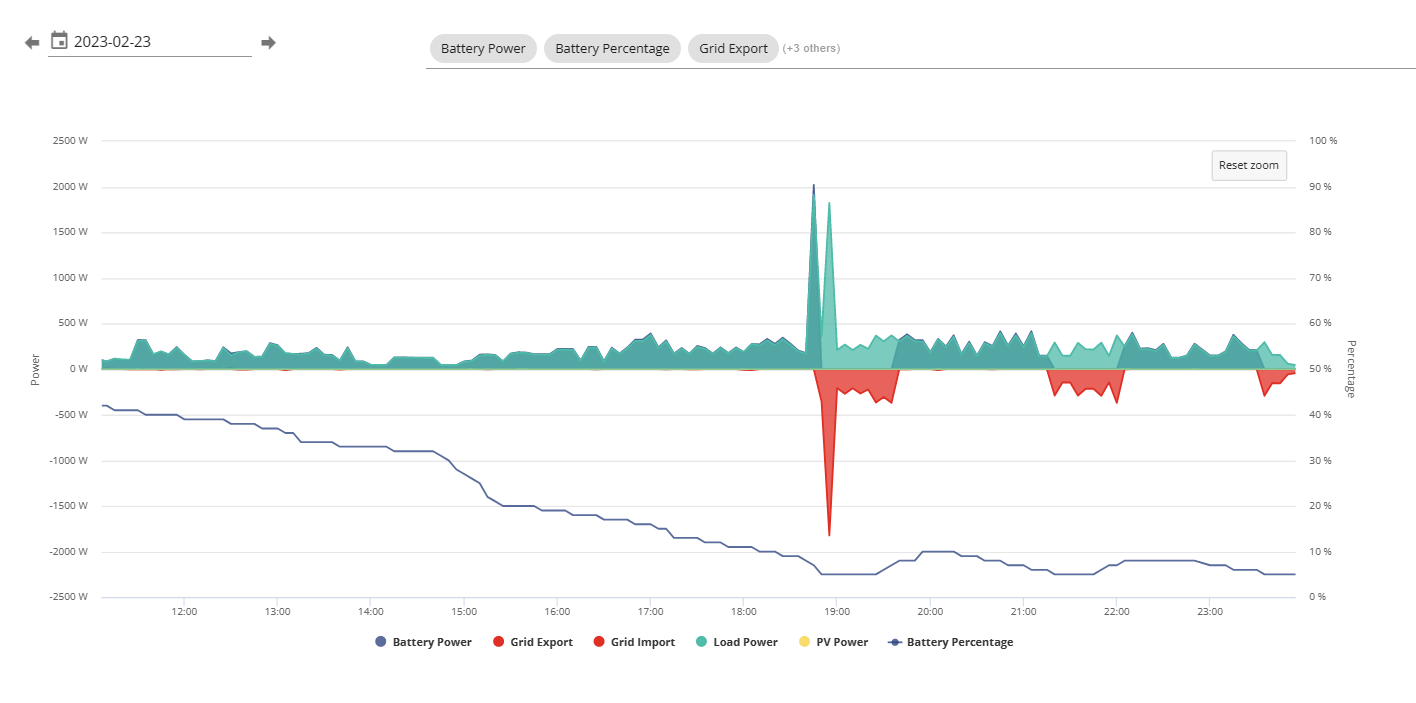Toggle Load Power legend series
The height and width of the screenshot is (703, 1416).
[x=736, y=642]
